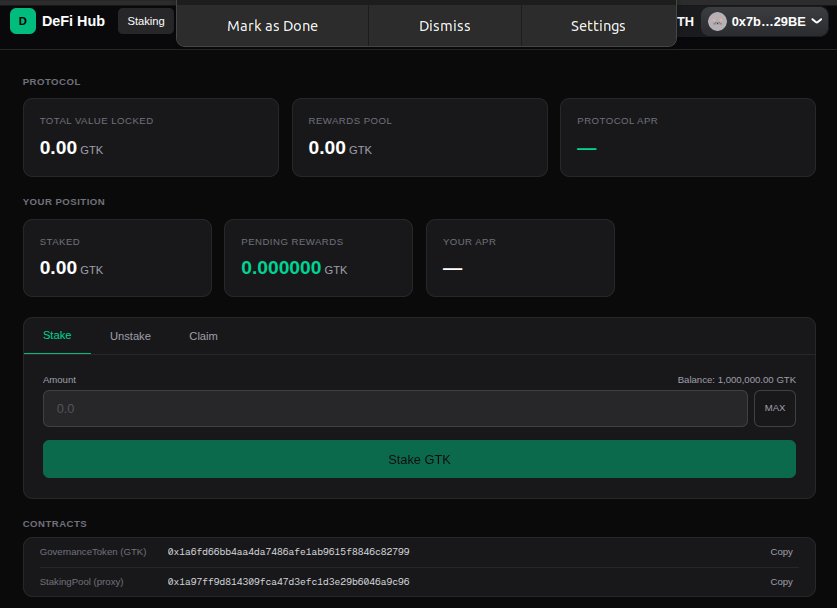Screen dimensions: 837x608
Task: Open Settings from the popup menu
Action: point(598,26)
